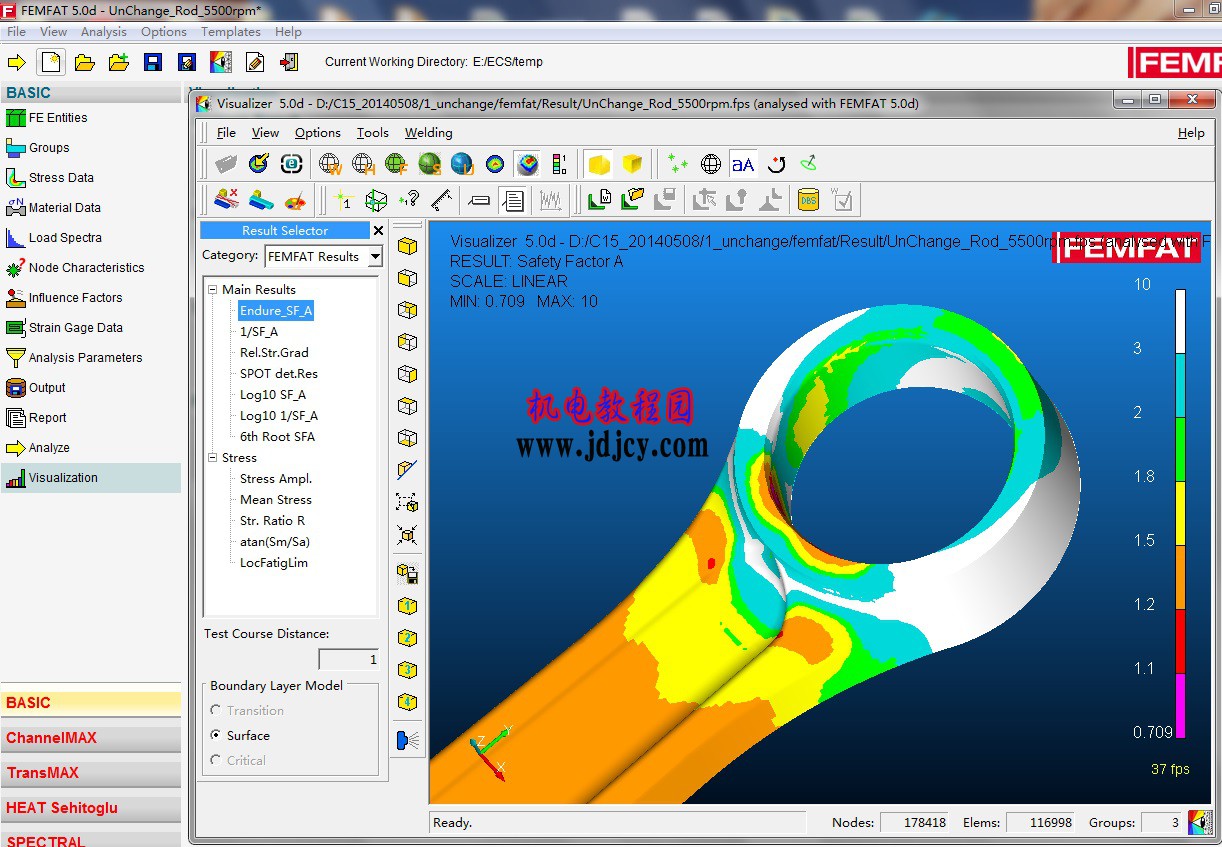Click the aA font size icon
The height and width of the screenshot is (847, 1222).
(x=743, y=164)
